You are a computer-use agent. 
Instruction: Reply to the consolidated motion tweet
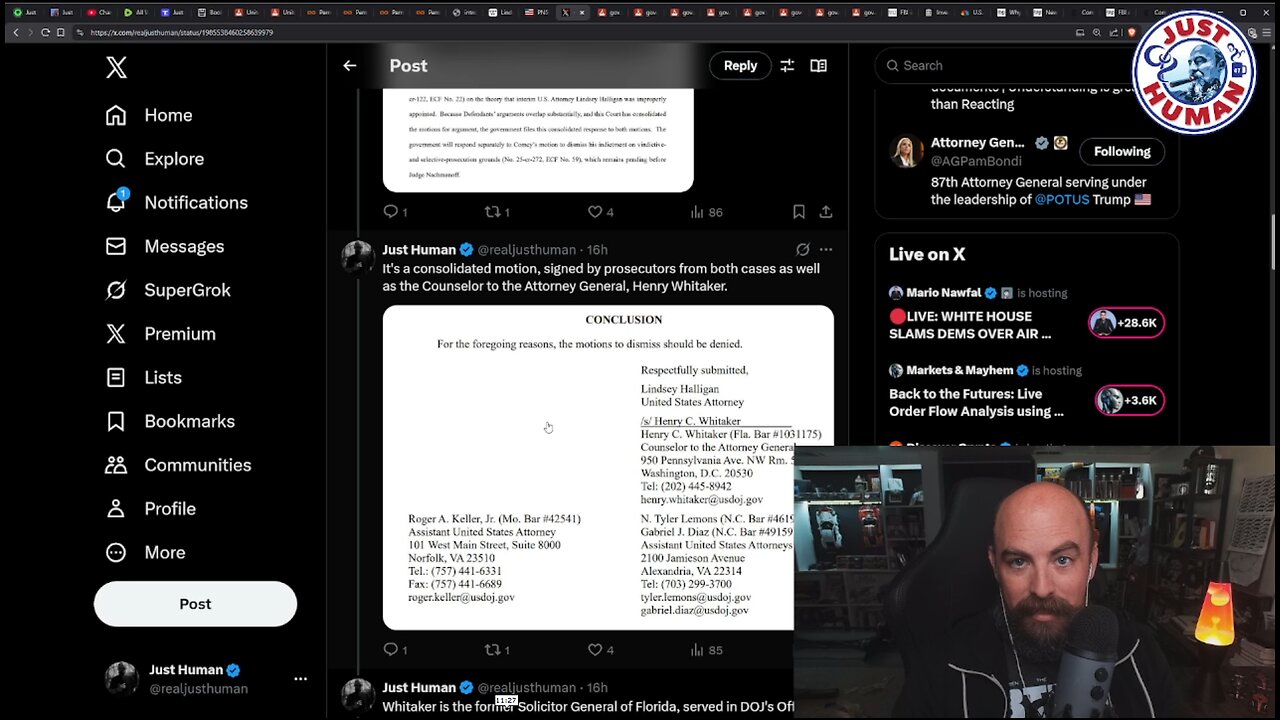(x=391, y=650)
